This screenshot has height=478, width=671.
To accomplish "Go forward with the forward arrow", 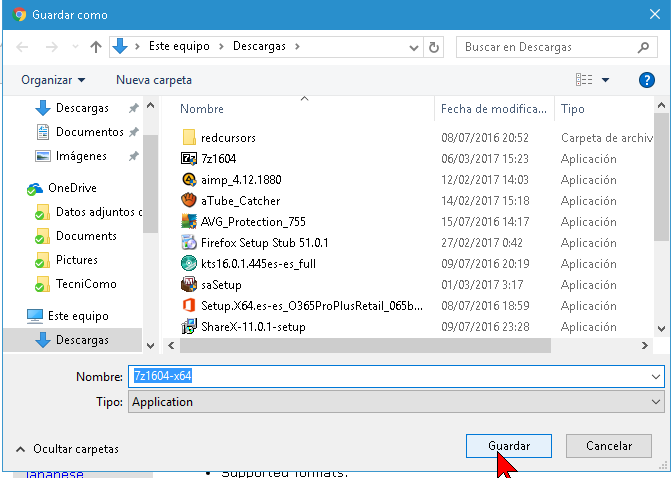I will click(52, 47).
